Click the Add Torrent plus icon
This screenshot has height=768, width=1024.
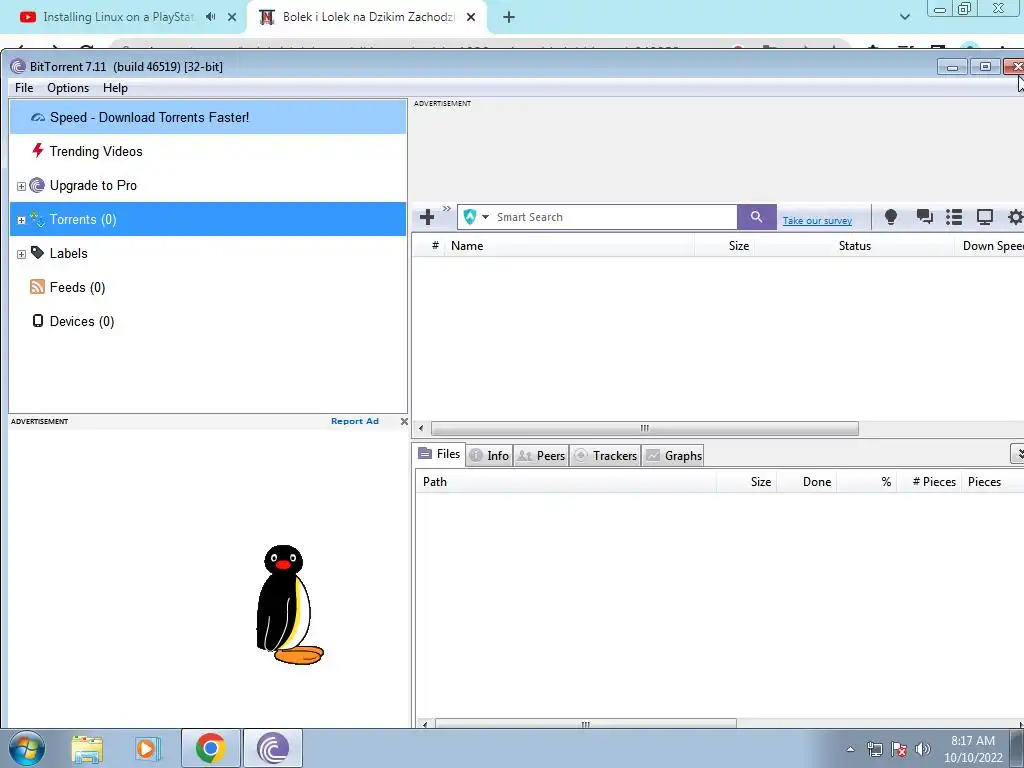(427, 217)
